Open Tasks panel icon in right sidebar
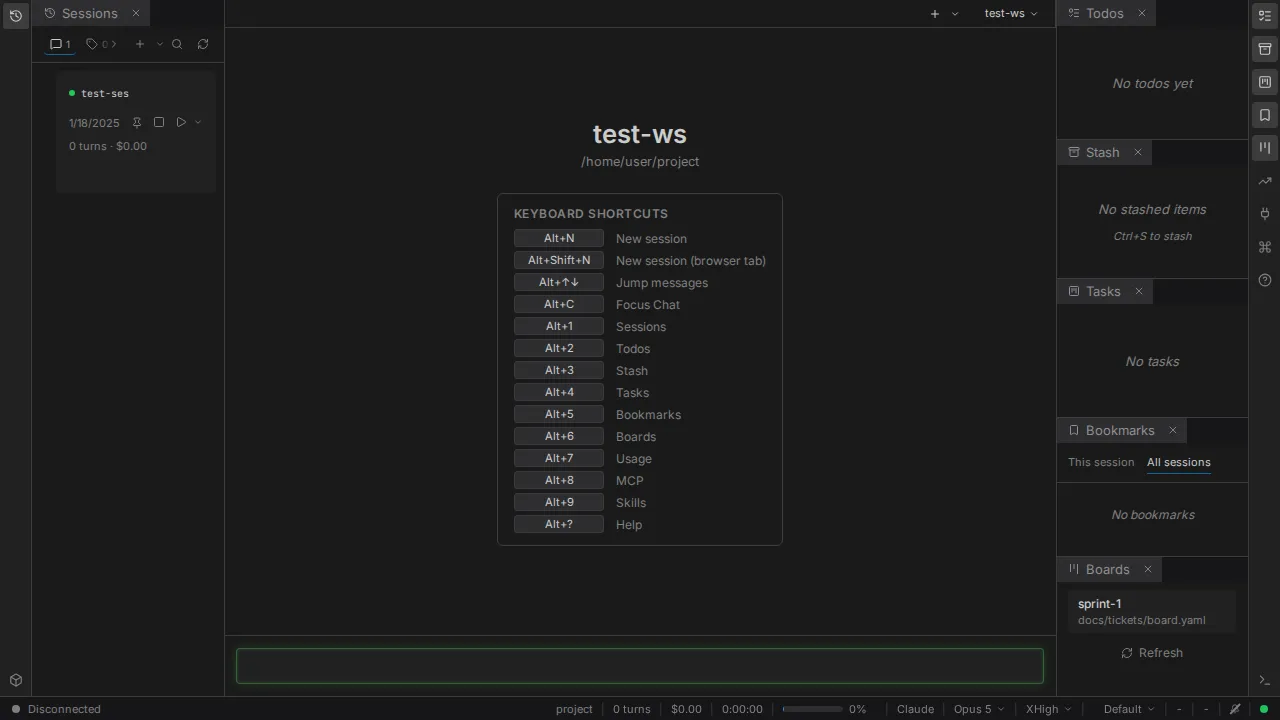The height and width of the screenshot is (720, 1280). [x=1265, y=82]
